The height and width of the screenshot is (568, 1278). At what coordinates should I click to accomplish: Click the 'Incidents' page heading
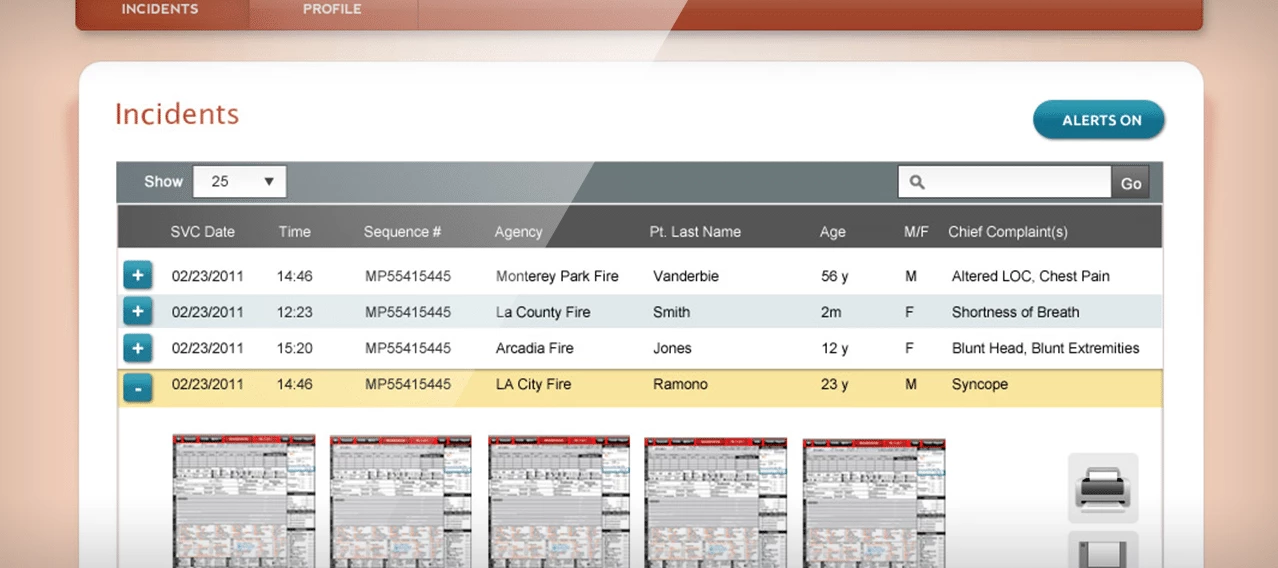click(177, 114)
